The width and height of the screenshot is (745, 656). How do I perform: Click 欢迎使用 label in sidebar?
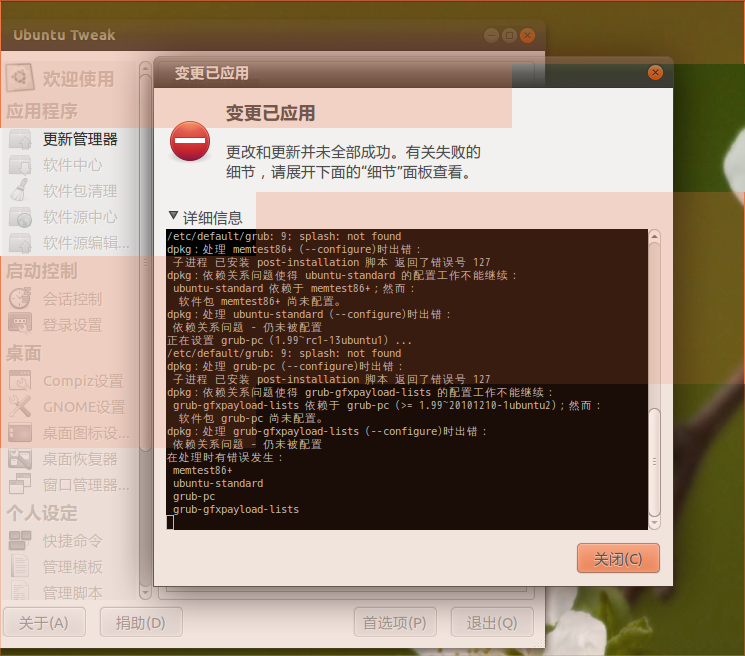[x=78, y=79]
